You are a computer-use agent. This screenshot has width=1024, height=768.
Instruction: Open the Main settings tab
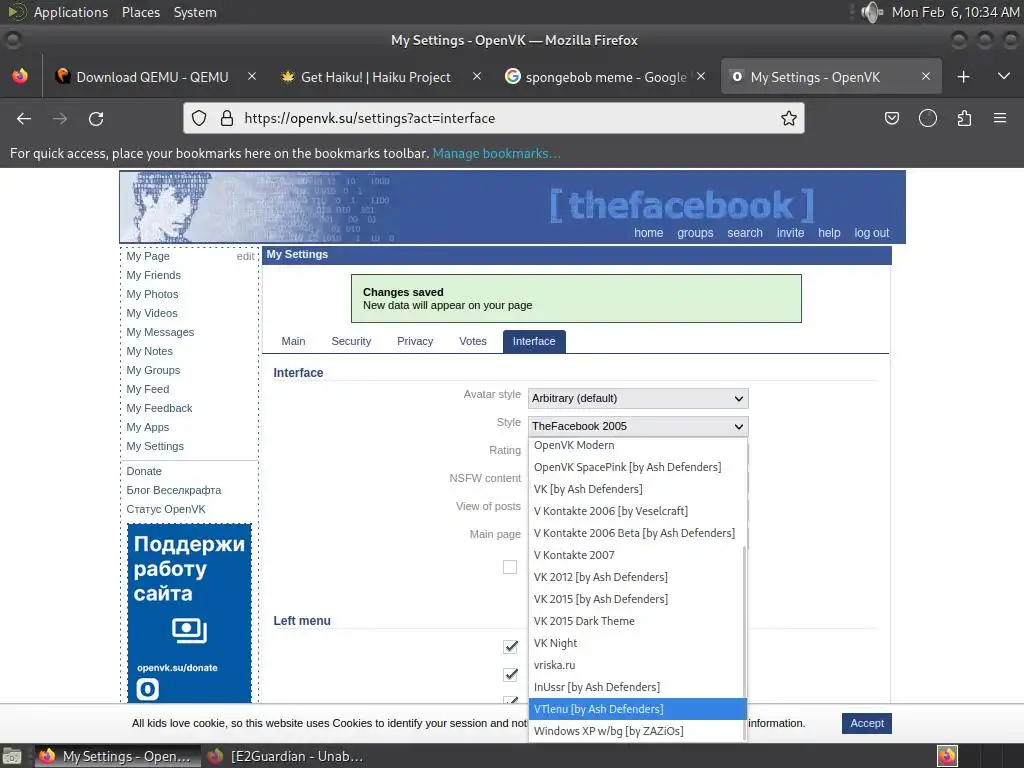pyautogui.click(x=293, y=342)
